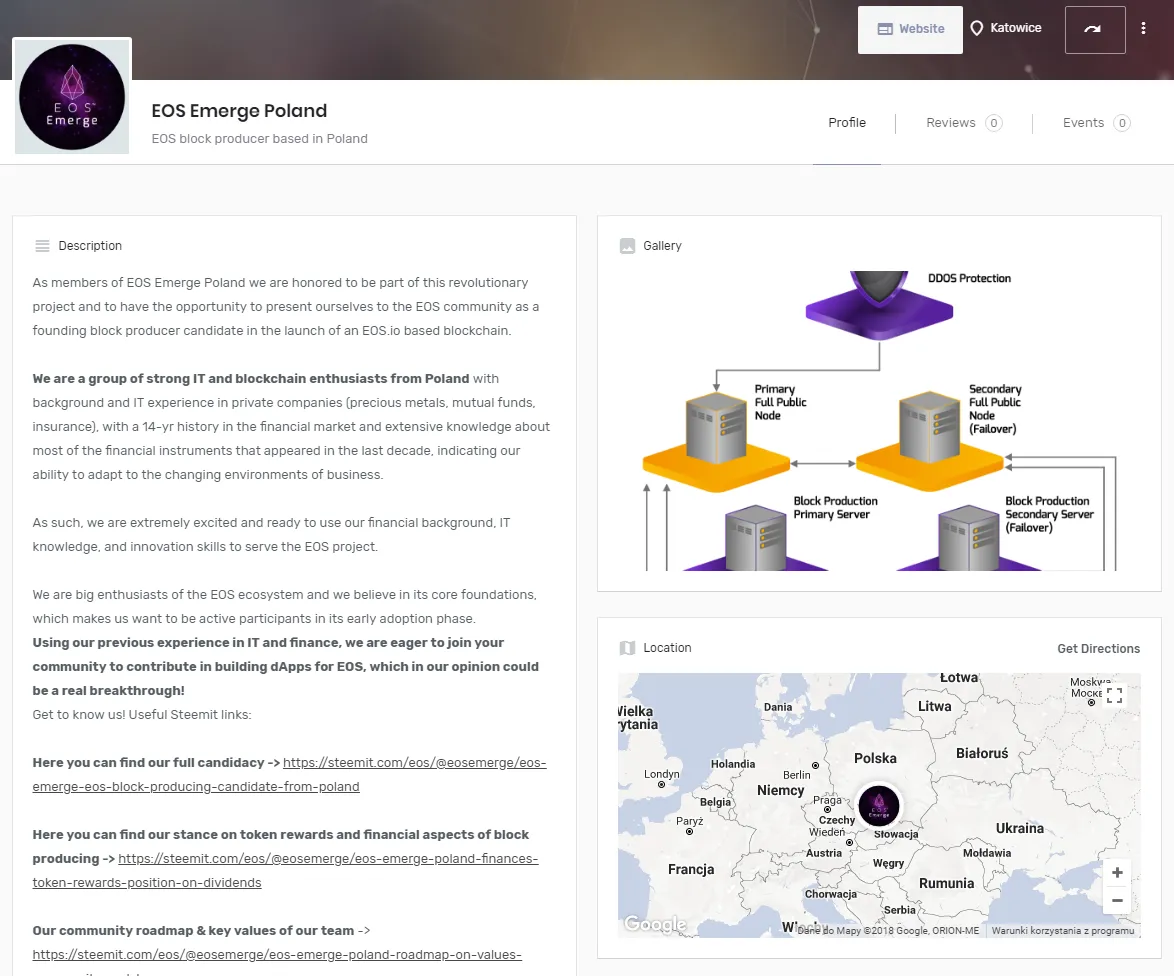Open map terms 'Warunki korzystania z programu'
This screenshot has height=976, width=1174.
tap(1062, 930)
